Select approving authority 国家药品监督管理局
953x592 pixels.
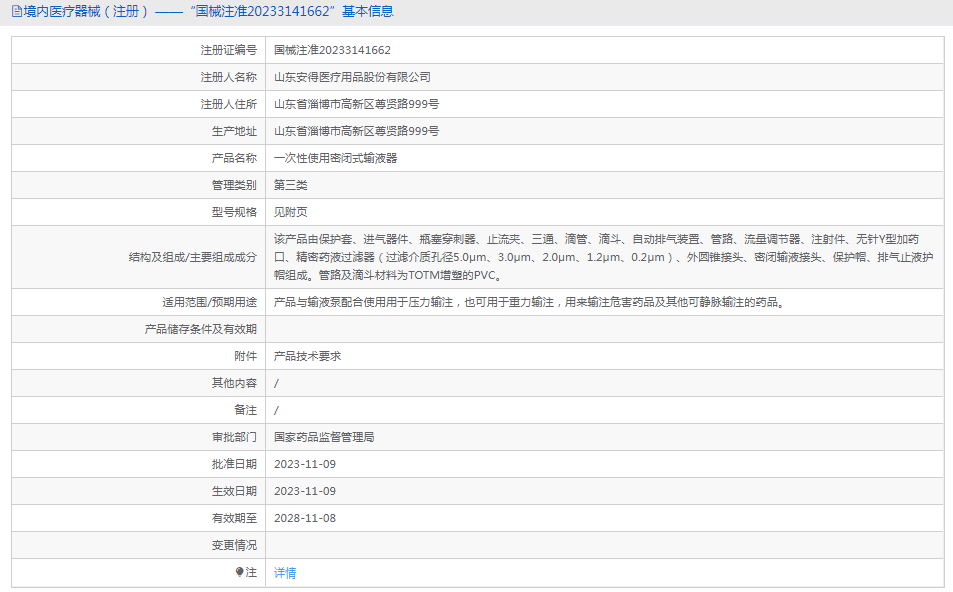pos(324,437)
